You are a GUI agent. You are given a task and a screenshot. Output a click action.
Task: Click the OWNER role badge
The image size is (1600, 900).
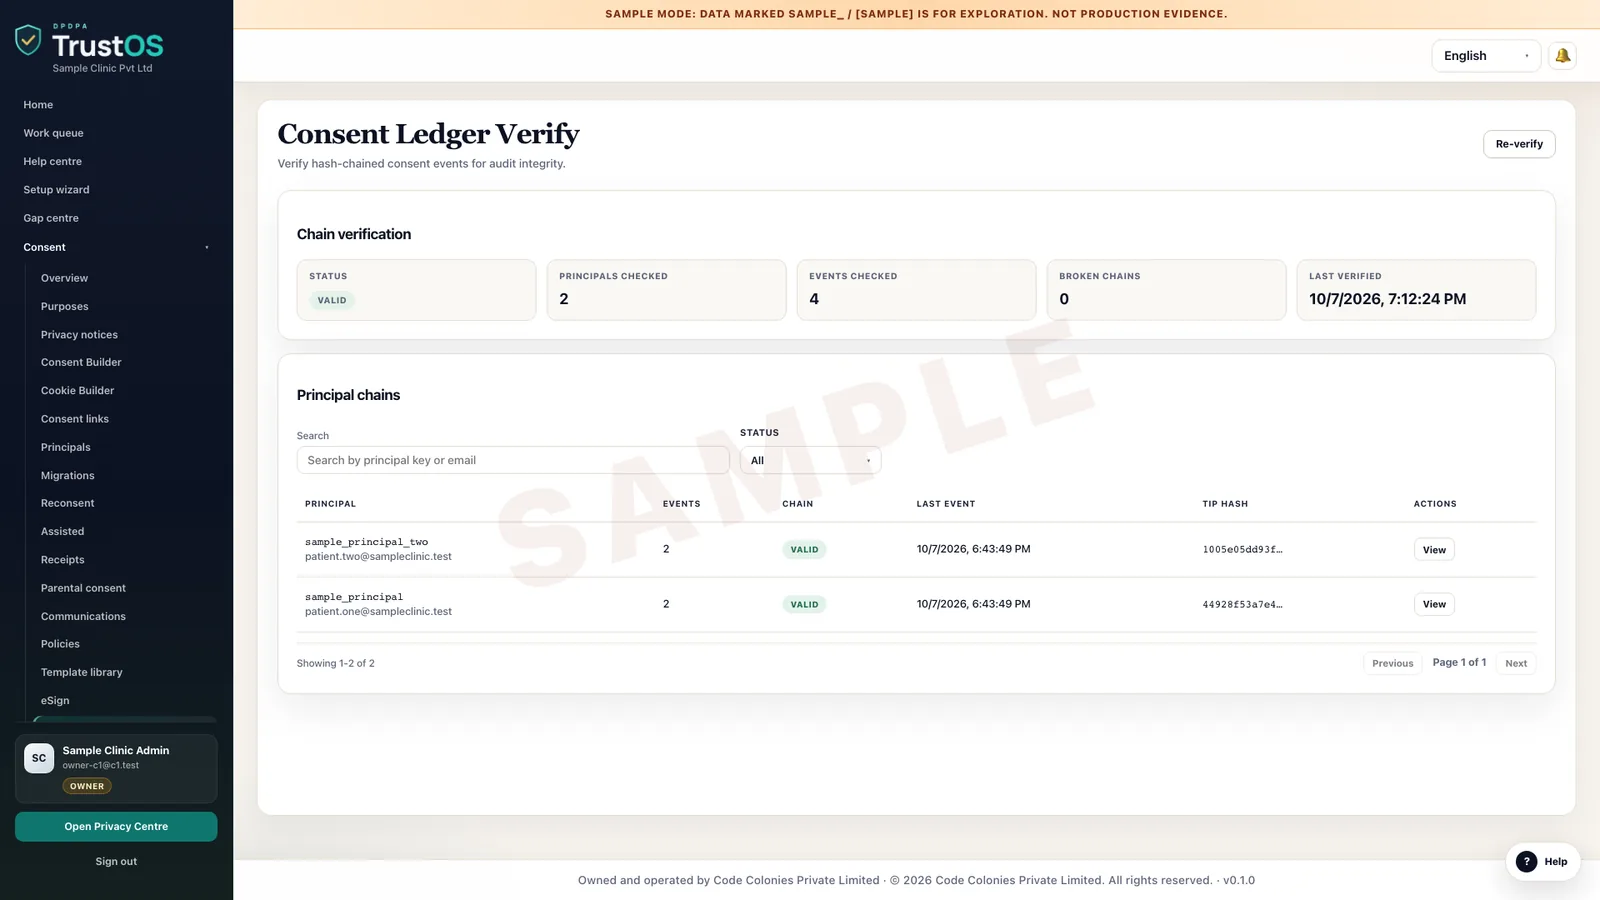(87, 786)
